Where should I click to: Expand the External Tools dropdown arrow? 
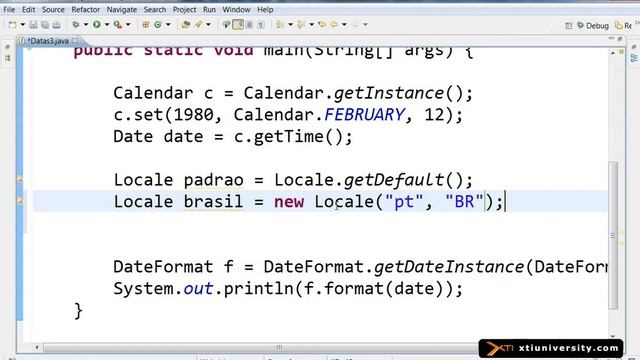point(128,25)
